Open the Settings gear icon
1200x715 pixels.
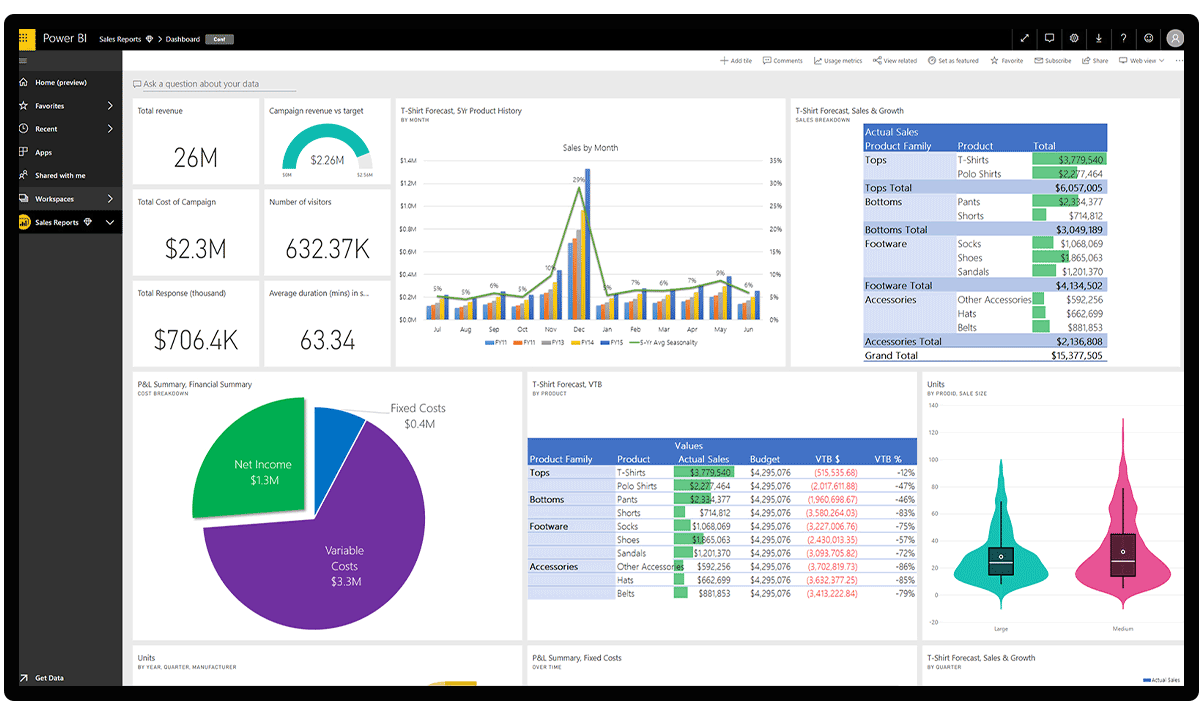(1074, 38)
